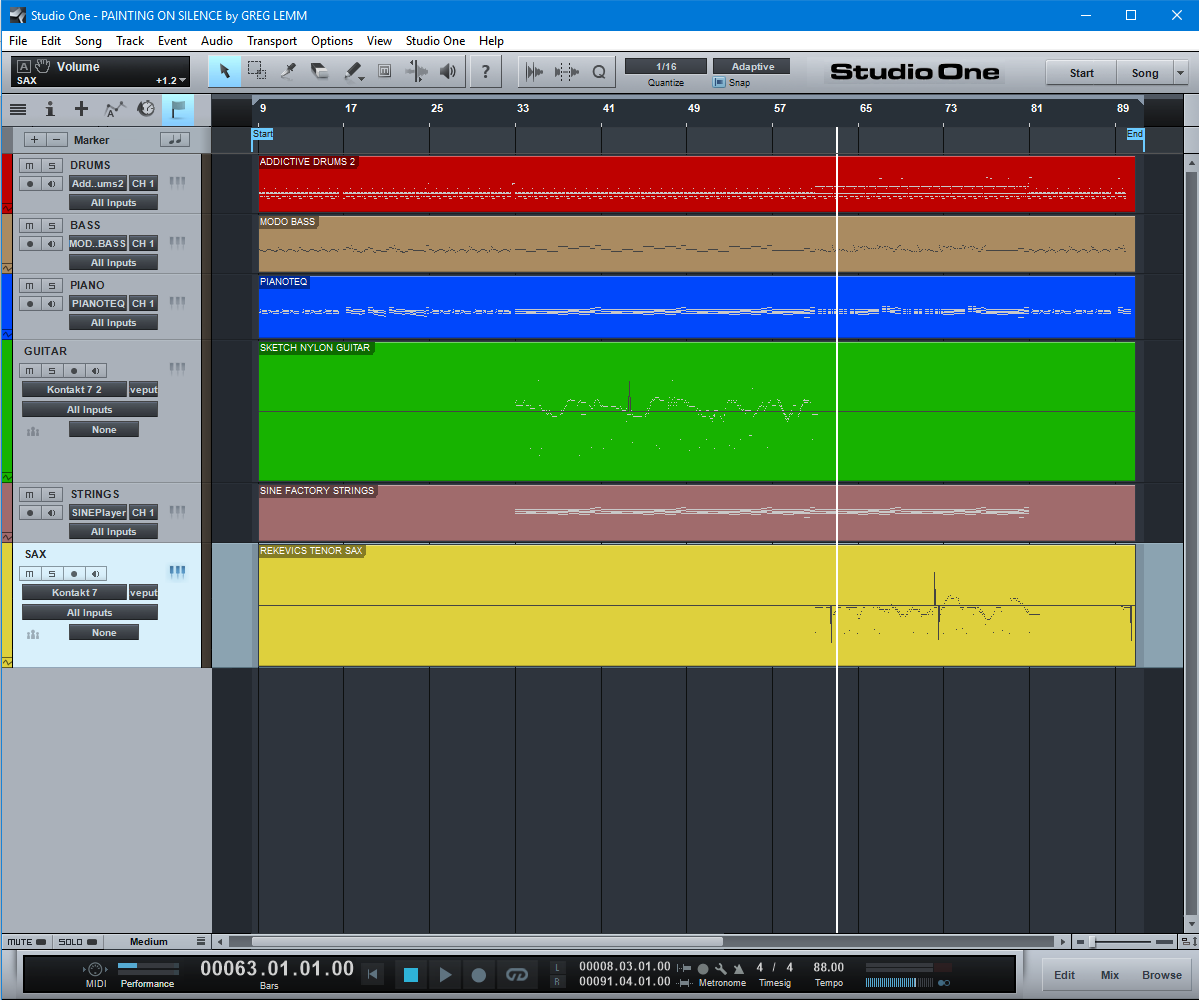The width and height of the screenshot is (1199, 1000).
Task: Open STRINGS track CH 1 channel dropdown
Action: [x=143, y=512]
